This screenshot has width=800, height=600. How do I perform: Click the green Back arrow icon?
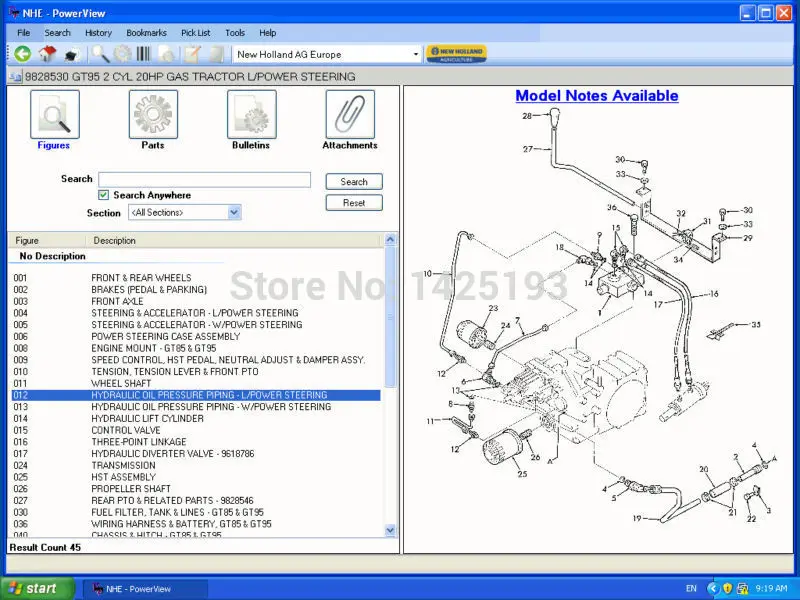click(x=22, y=54)
